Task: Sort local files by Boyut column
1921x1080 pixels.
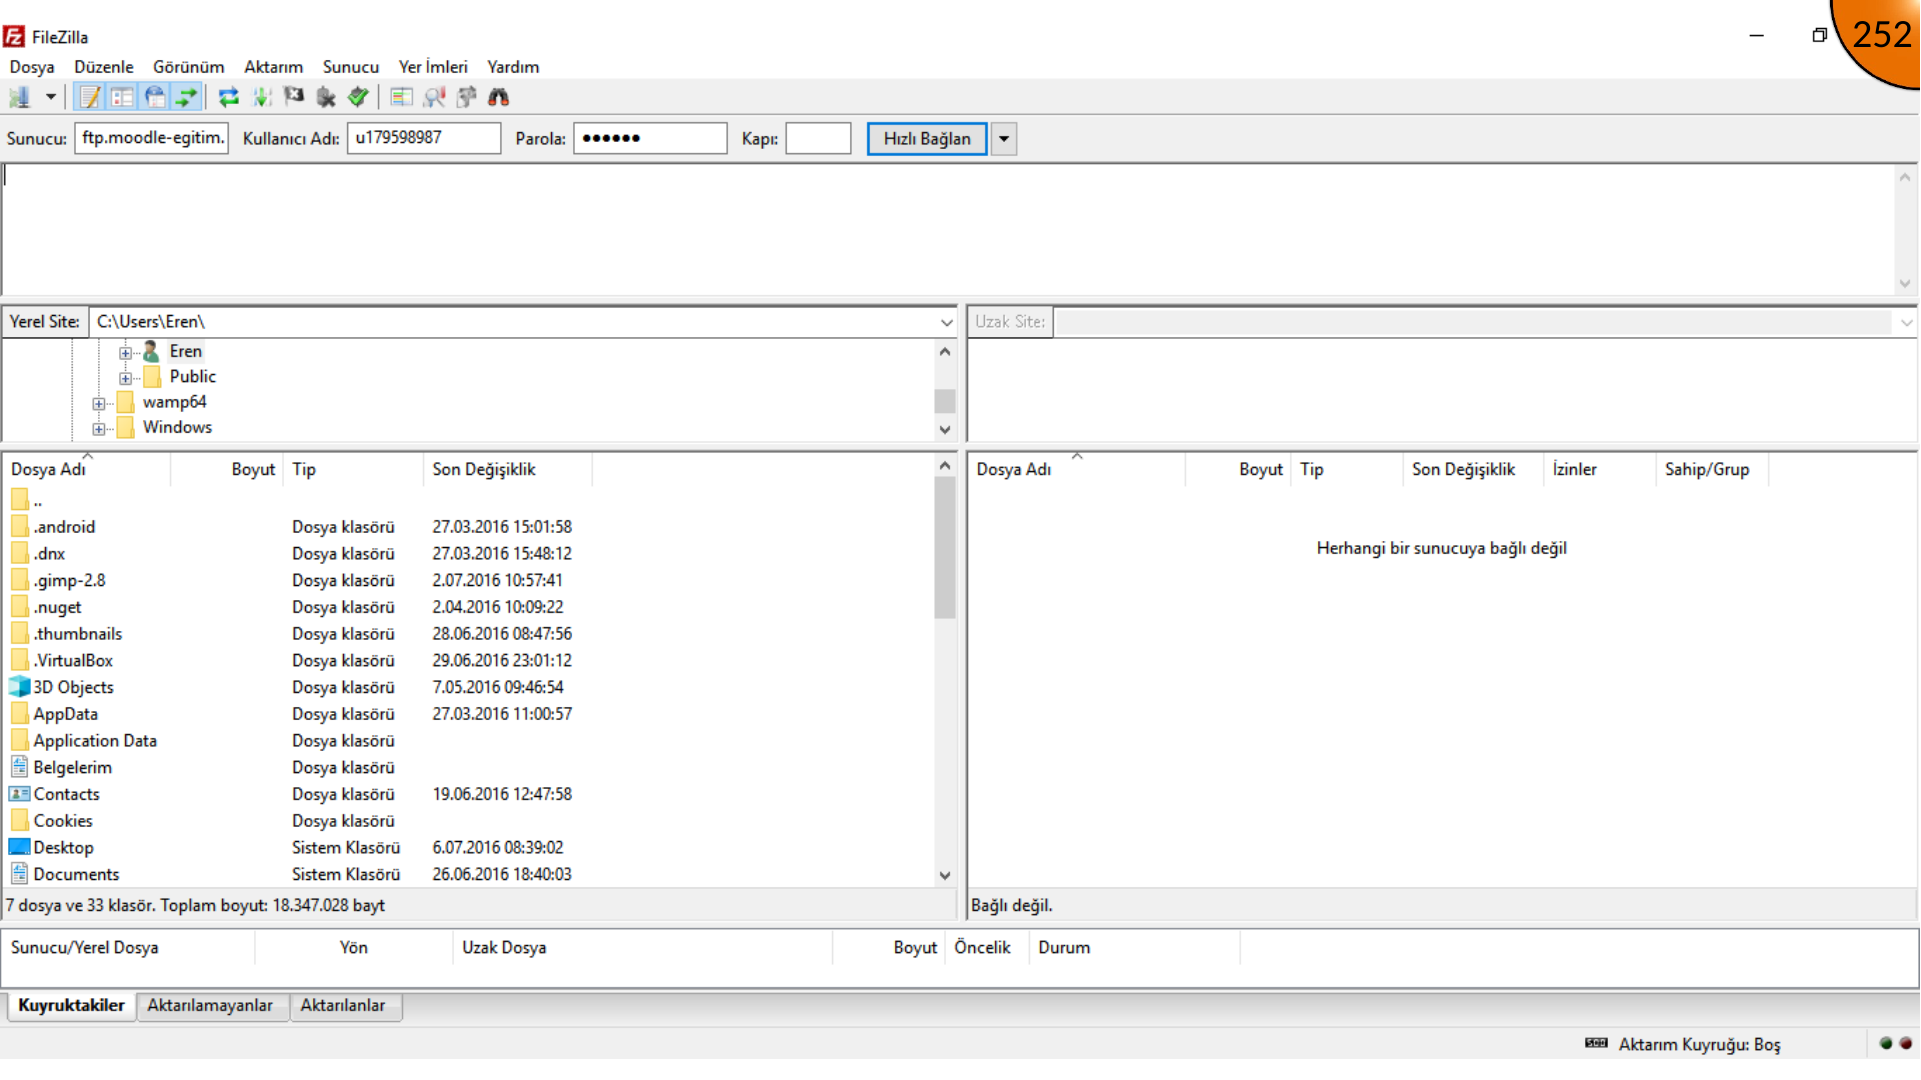Action: pyautogui.click(x=227, y=469)
